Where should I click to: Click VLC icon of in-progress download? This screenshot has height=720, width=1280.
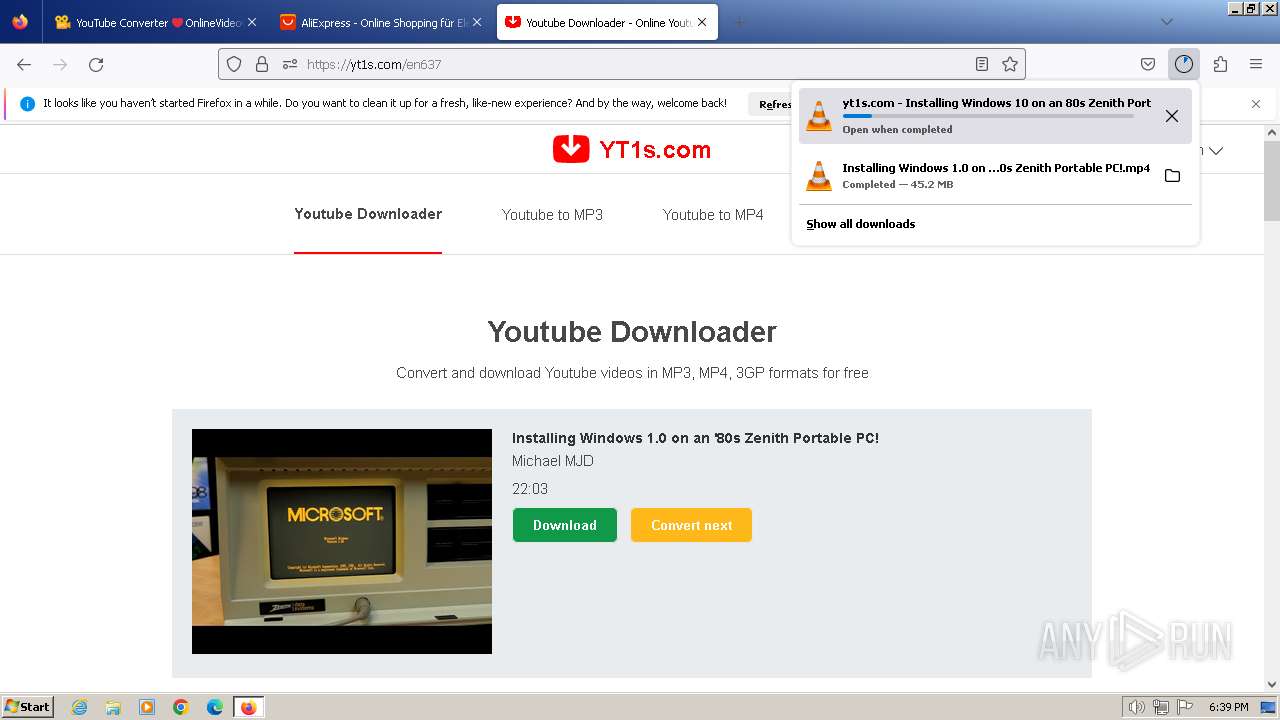(x=819, y=116)
